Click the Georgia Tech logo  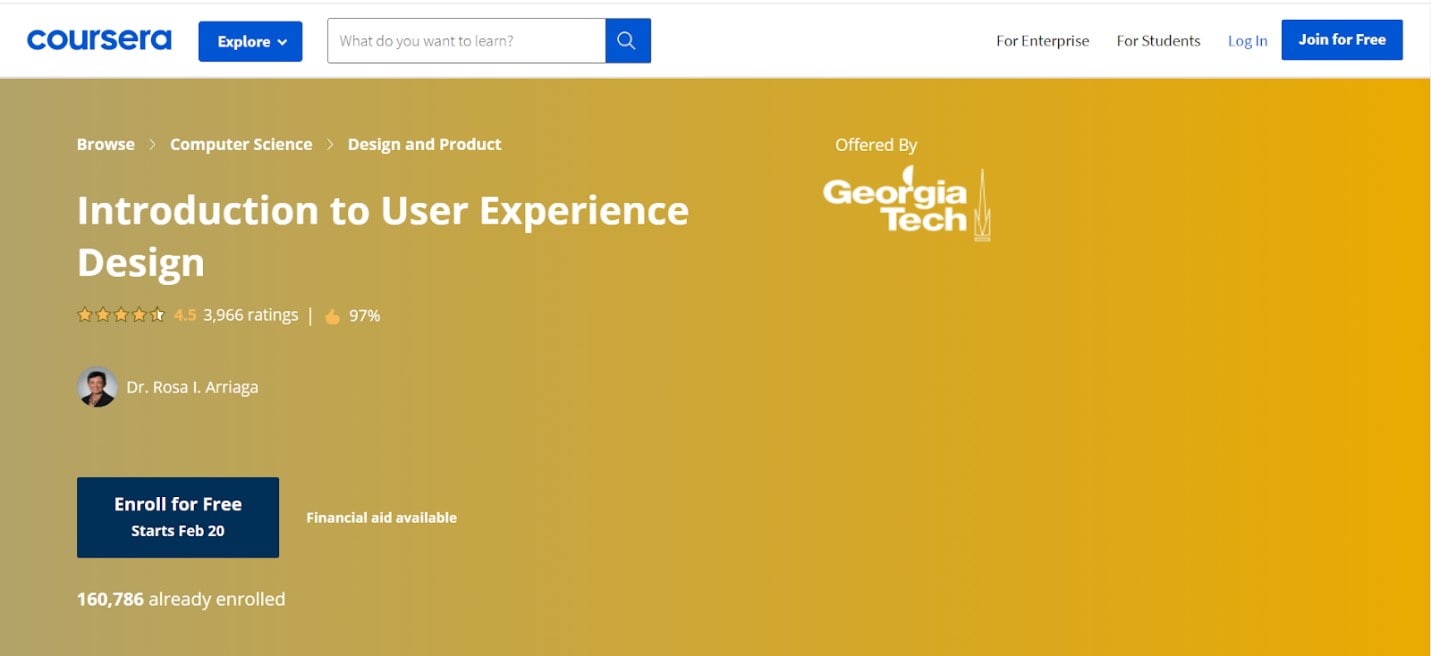[x=905, y=205]
